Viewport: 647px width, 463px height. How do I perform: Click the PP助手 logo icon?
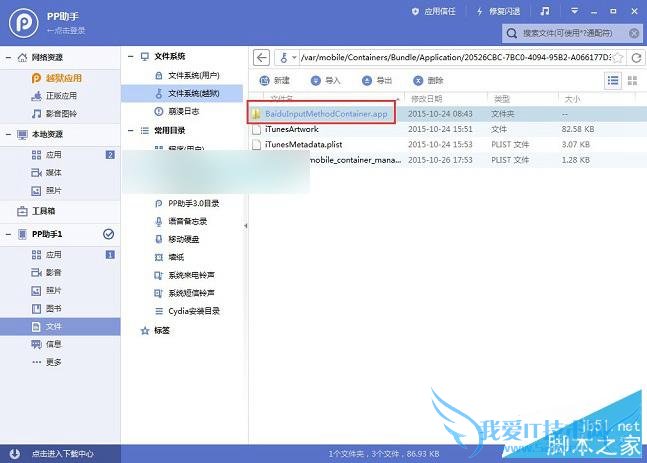[x=24, y=23]
